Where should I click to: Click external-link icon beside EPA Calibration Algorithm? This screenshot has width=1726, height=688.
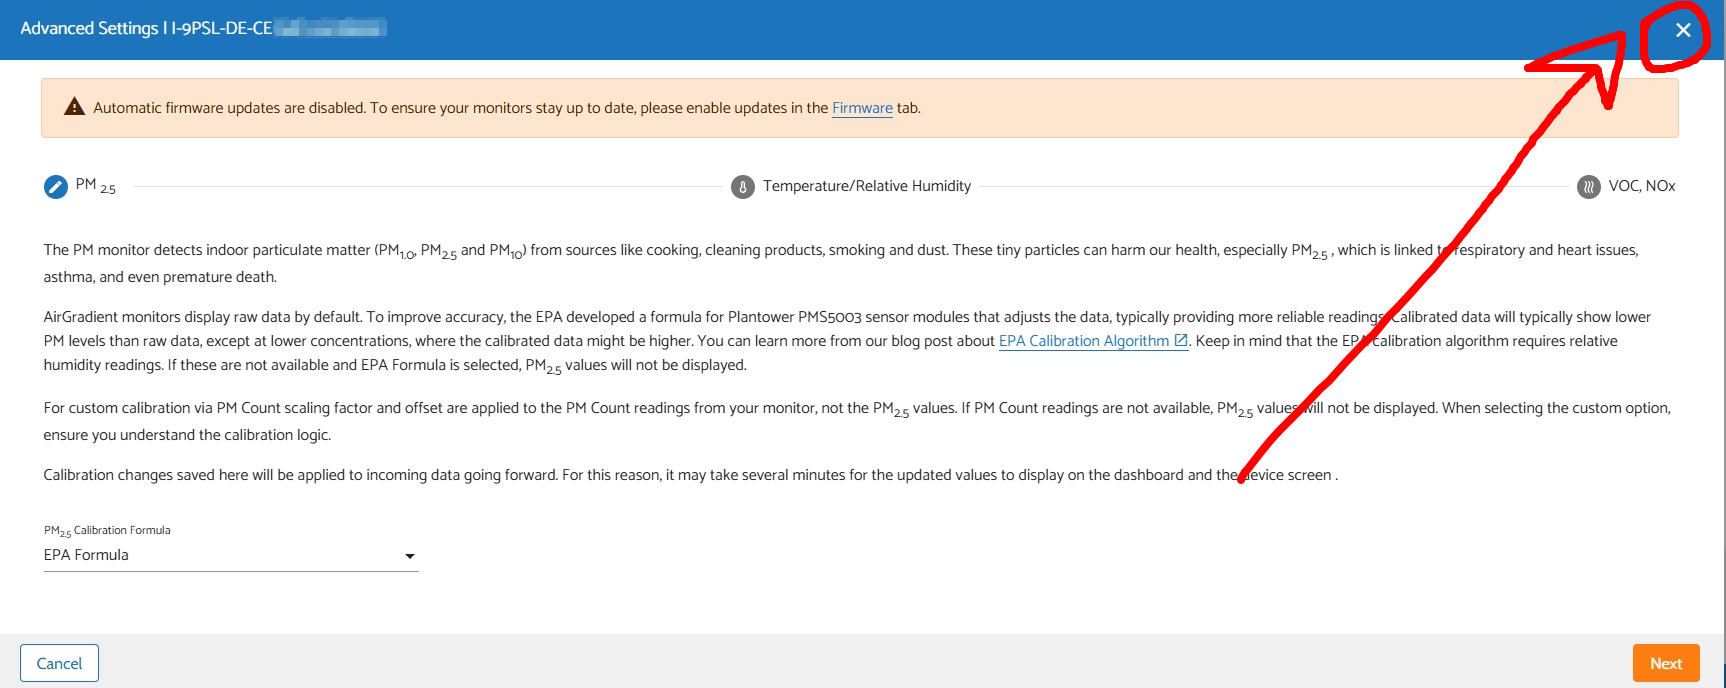point(1181,341)
